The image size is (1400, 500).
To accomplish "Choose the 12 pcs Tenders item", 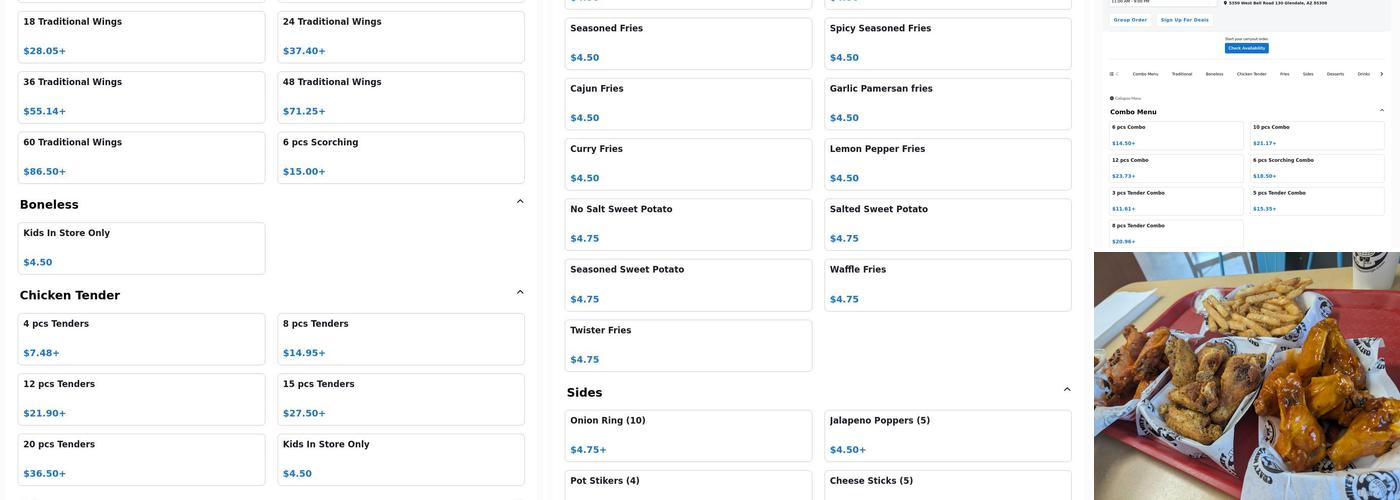I will (141, 399).
